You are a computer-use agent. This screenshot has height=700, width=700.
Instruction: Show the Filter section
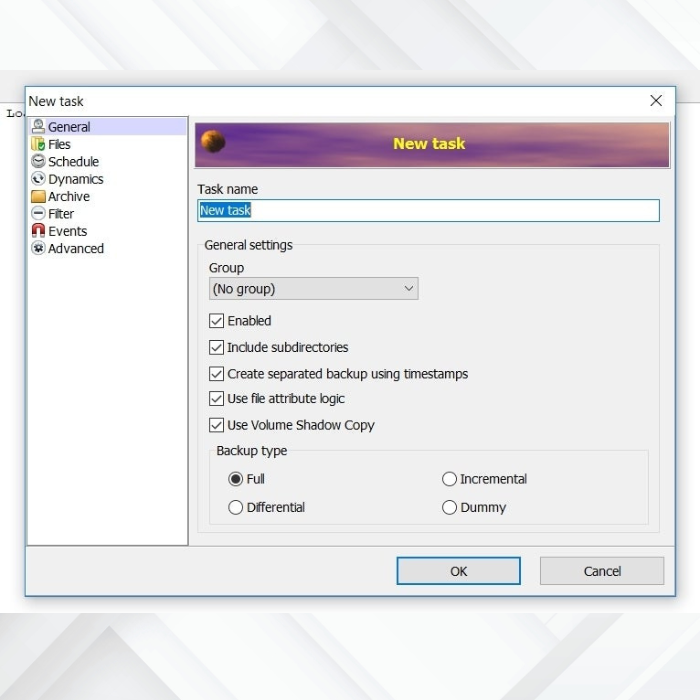tap(61, 214)
